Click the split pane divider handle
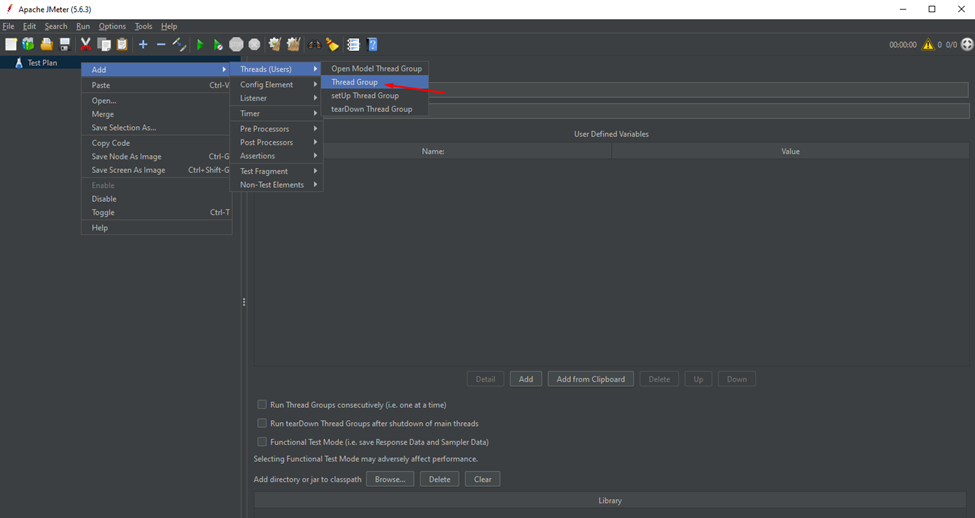 click(244, 302)
